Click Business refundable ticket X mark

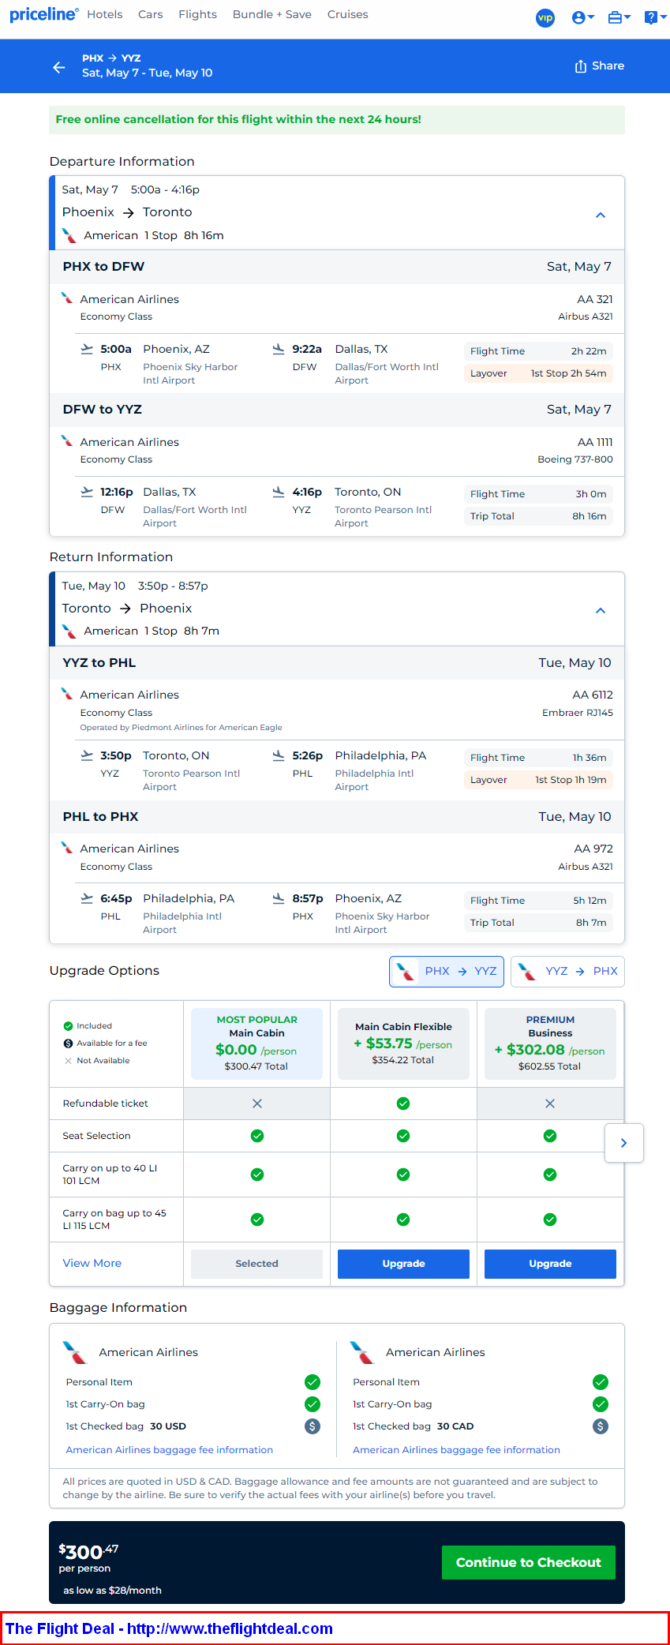point(550,1103)
